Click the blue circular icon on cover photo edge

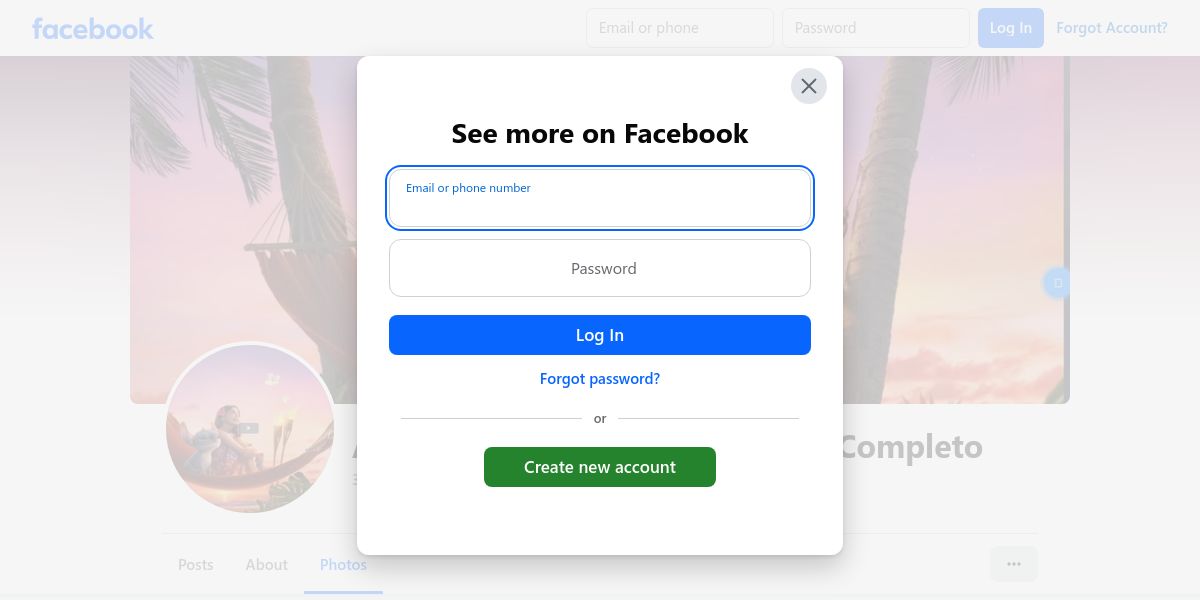coord(1057,283)
